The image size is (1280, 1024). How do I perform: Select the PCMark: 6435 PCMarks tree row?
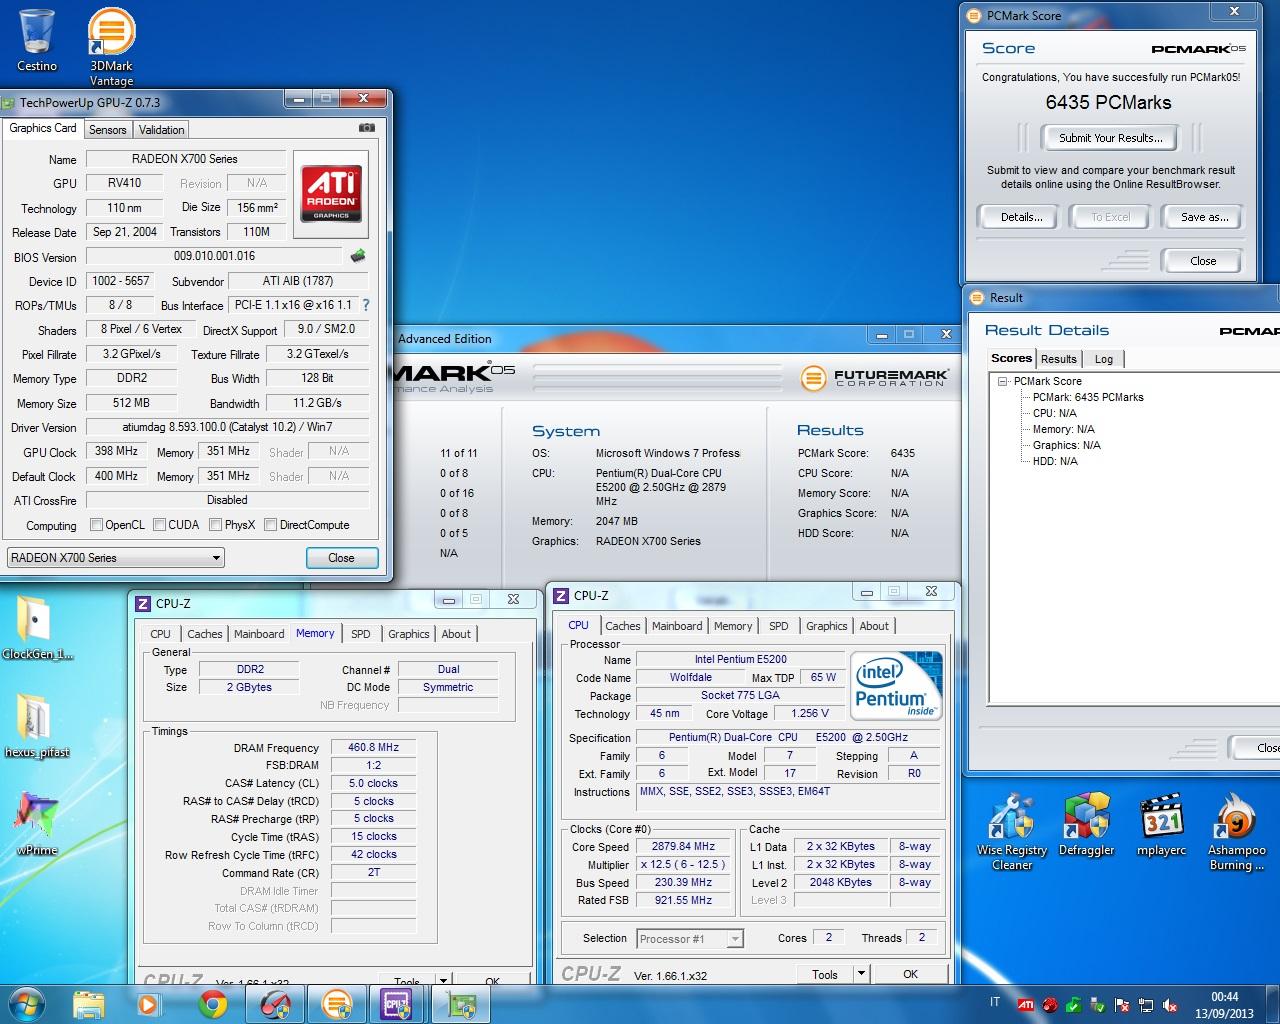click(x=1088, y=397)
